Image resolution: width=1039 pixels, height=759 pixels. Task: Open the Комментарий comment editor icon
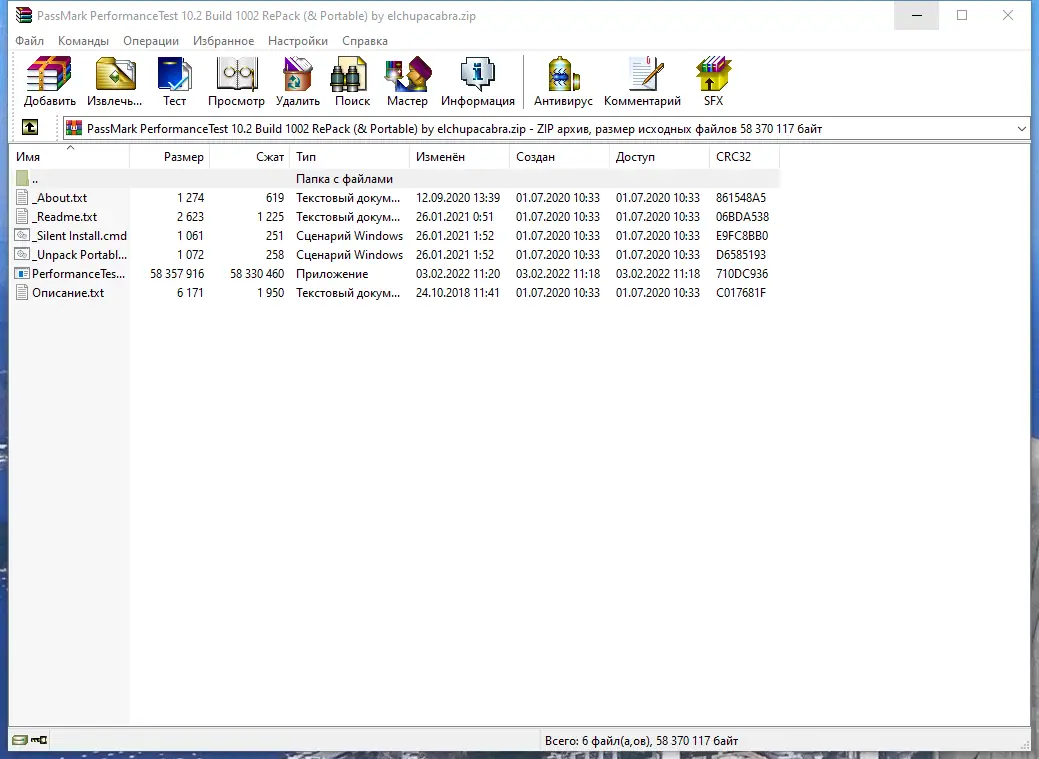642,80
